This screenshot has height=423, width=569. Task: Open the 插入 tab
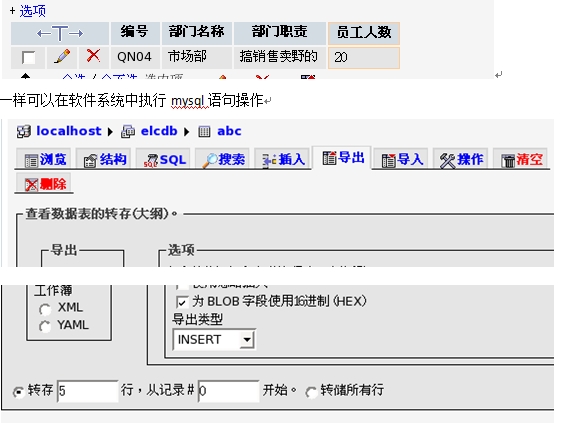coord(283,159)
